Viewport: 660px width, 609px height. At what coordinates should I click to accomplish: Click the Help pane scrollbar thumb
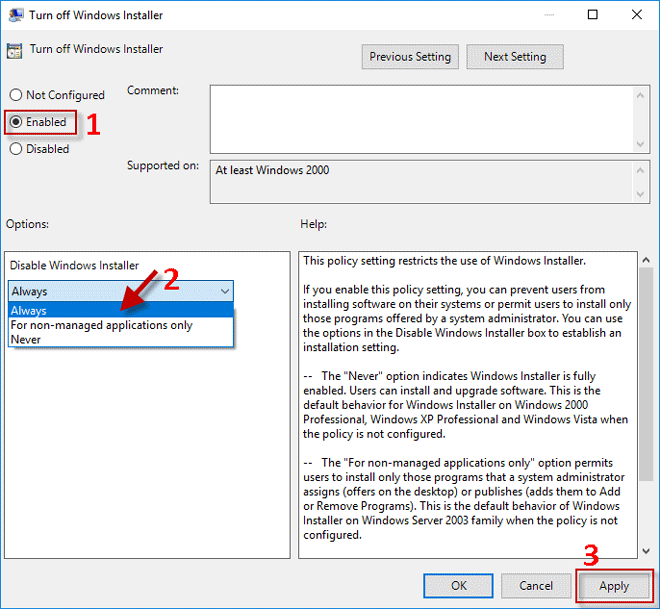point(646,375)
